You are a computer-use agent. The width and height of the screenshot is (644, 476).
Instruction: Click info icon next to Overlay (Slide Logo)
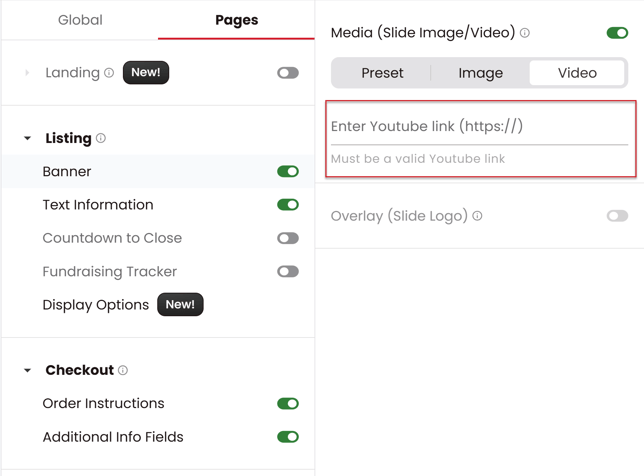tap(477, 216)
